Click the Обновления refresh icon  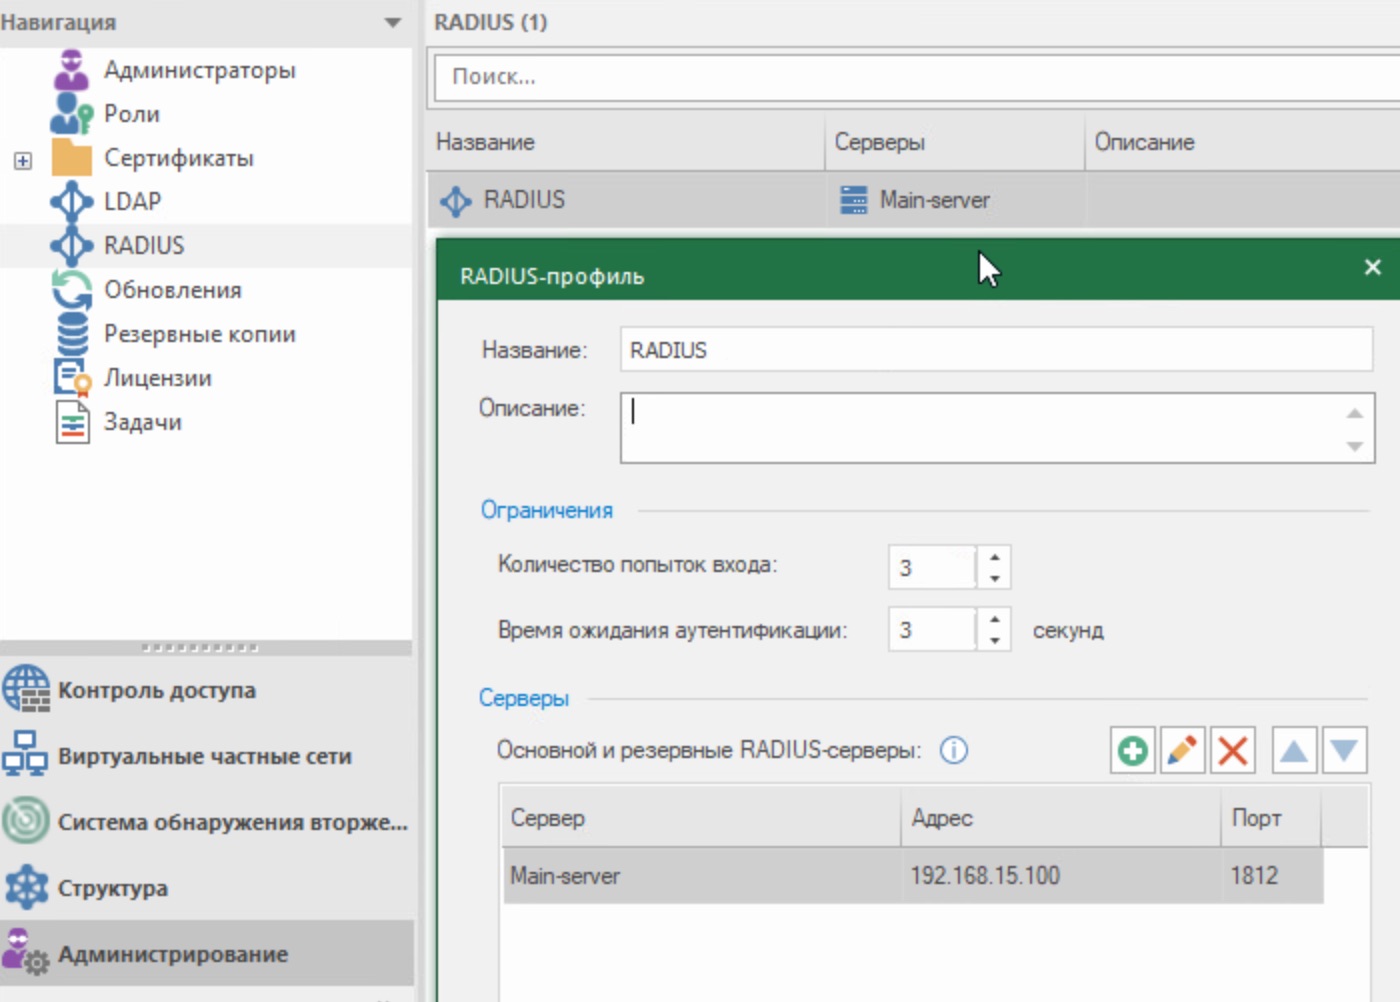pyautogui.click(x=71, y=290)
